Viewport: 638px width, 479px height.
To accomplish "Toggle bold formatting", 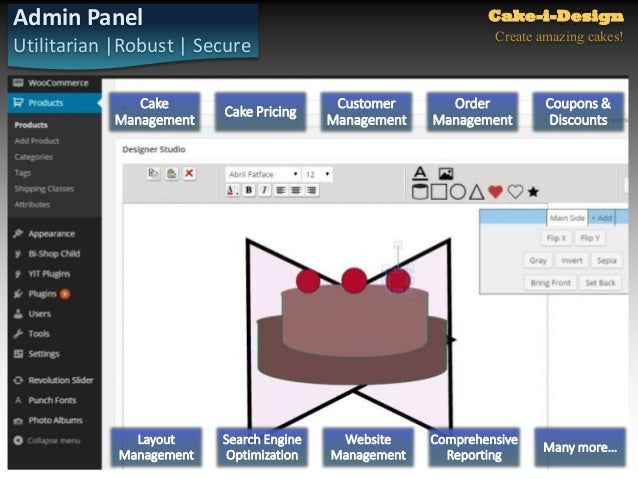I will pyautogui.click(x=249, y=190).
